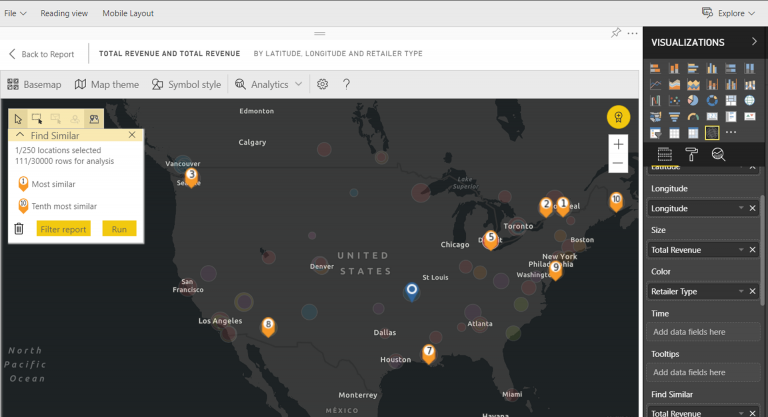Viewport: 768px width, 417px height.
Task: Zoom out on the map
Action: (x=618, y=163)
